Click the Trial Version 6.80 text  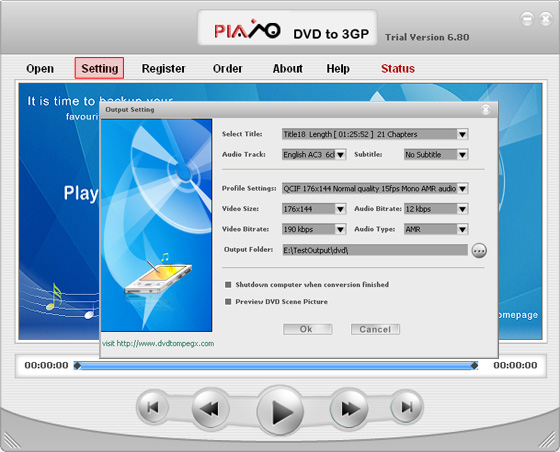pyautogui.click(x=427, y=37)
